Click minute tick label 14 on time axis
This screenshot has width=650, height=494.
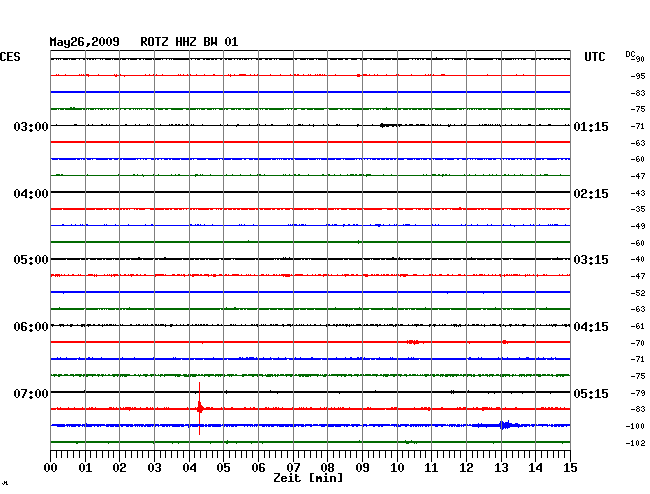point(535,468)
